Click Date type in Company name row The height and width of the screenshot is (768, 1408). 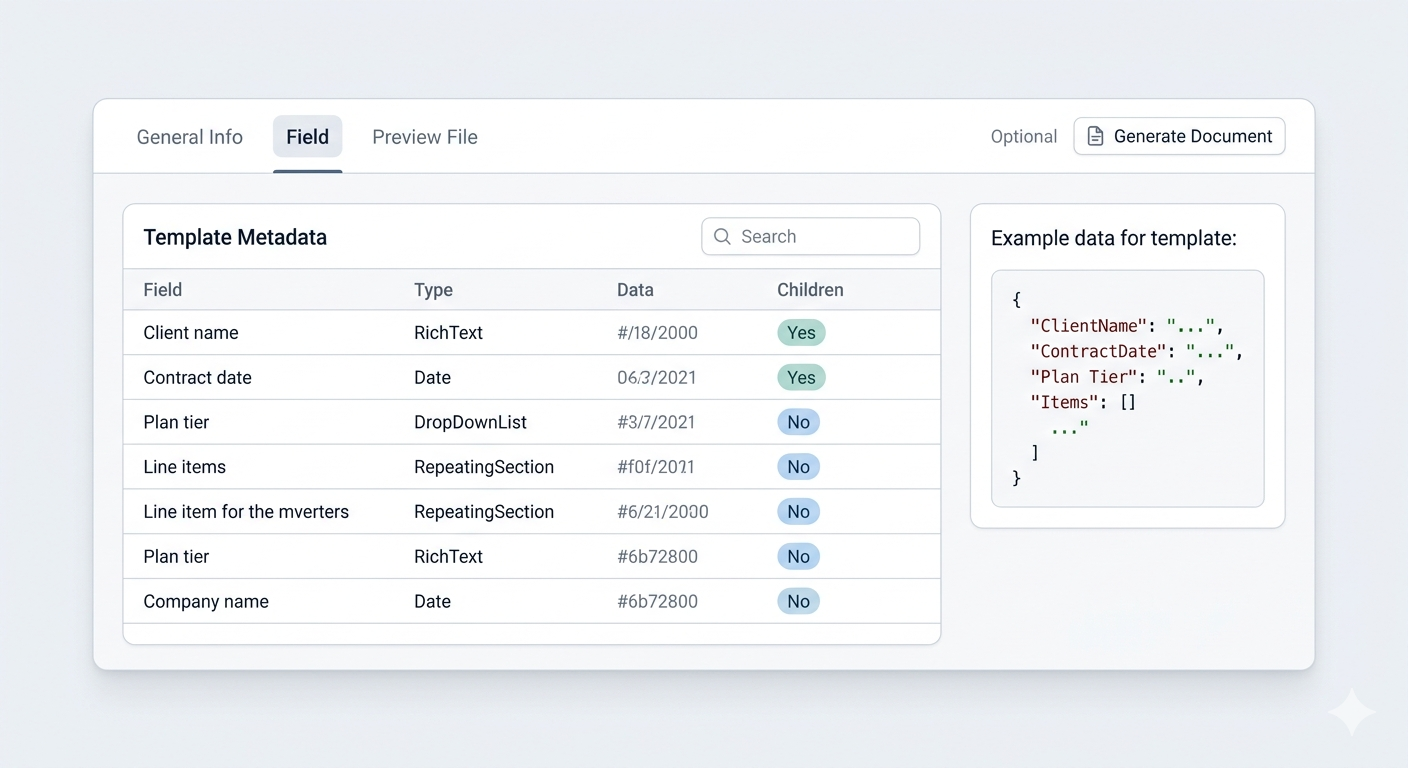pyautogui.click(x=432, y=602)
